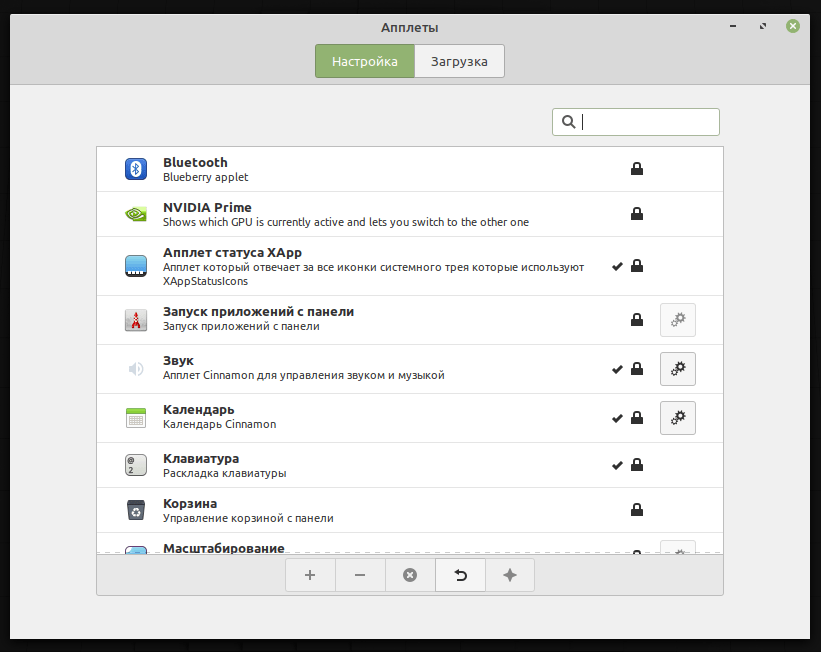Open settings gear for Календарь applet

678,418
